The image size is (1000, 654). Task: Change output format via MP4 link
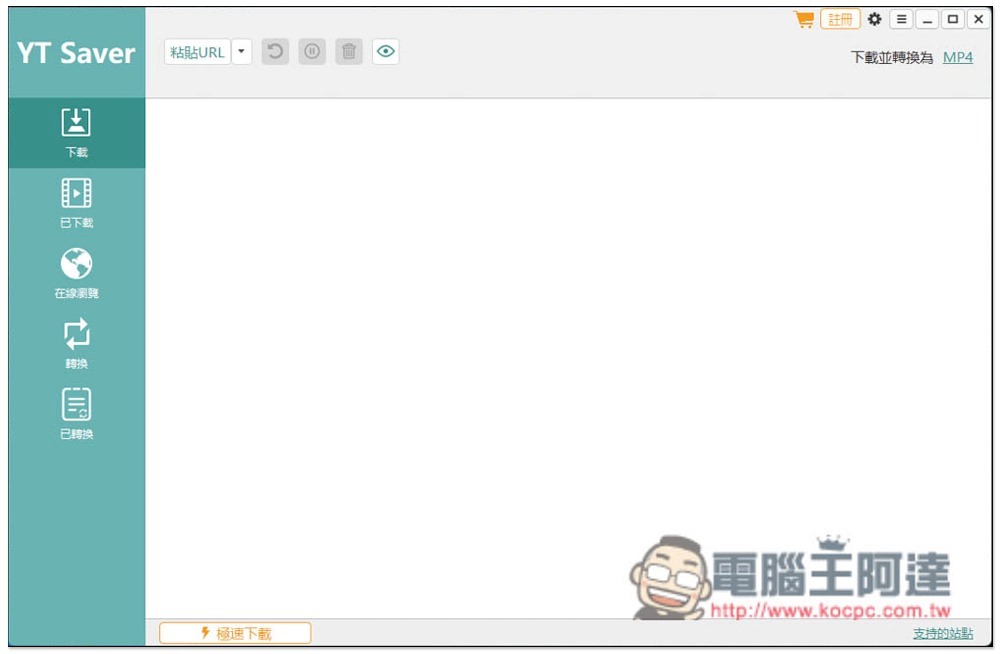coord(957,57)
